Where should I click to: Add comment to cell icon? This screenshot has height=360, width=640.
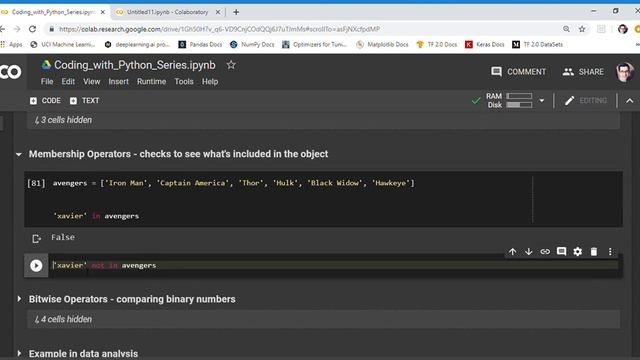(x=561, y=252)
